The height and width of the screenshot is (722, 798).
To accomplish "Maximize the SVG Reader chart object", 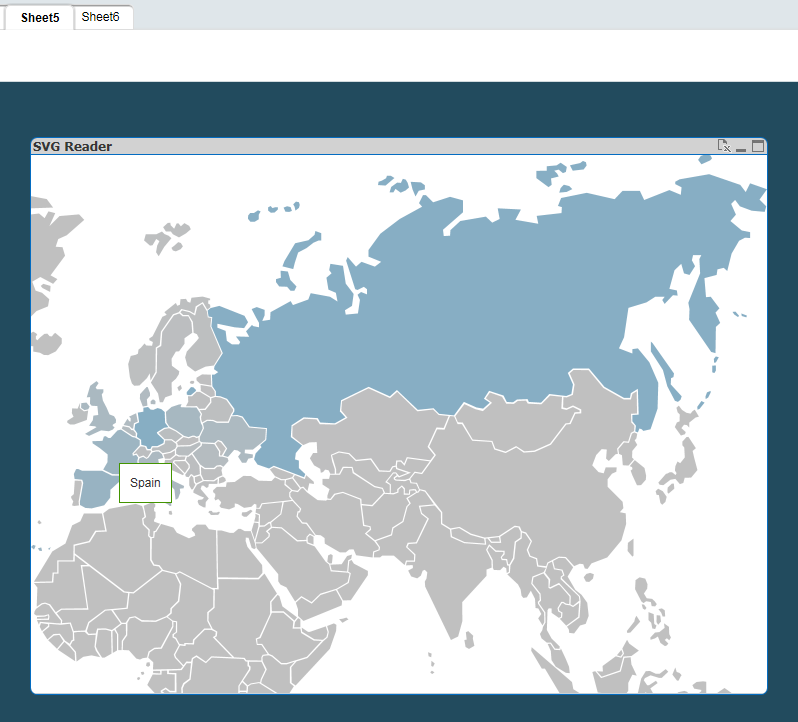I will pyautogui.click(x=758, y=146).
